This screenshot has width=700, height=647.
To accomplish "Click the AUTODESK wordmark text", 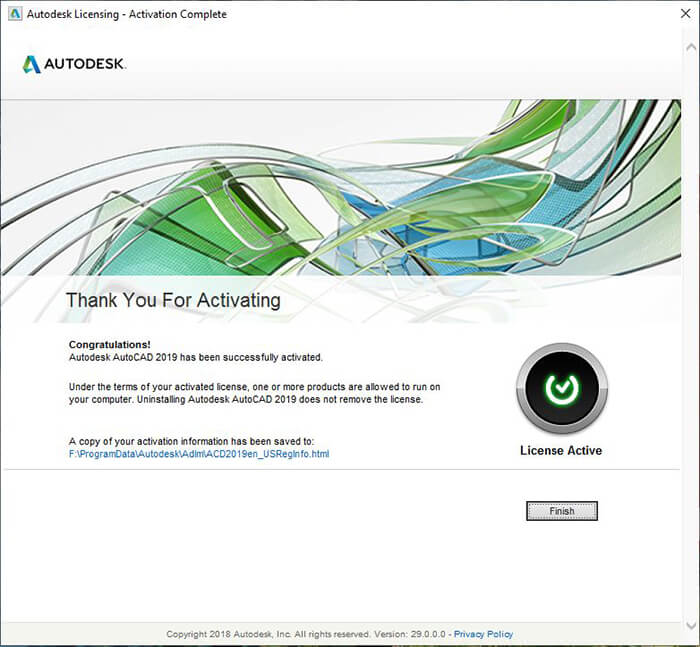I will tap(84, 64).
